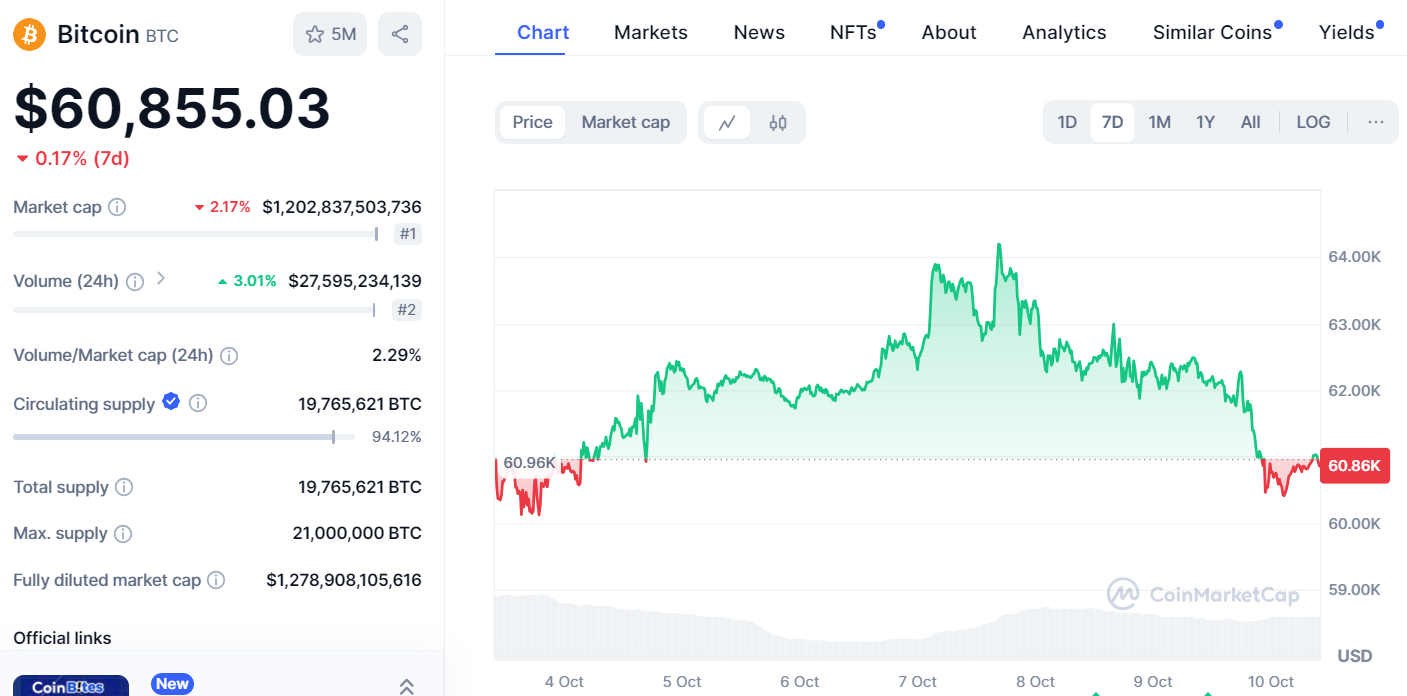Click the Max. supply 21,000,000 BTC value
Viewport: 1407px width, 696px height.
[357, 533]
